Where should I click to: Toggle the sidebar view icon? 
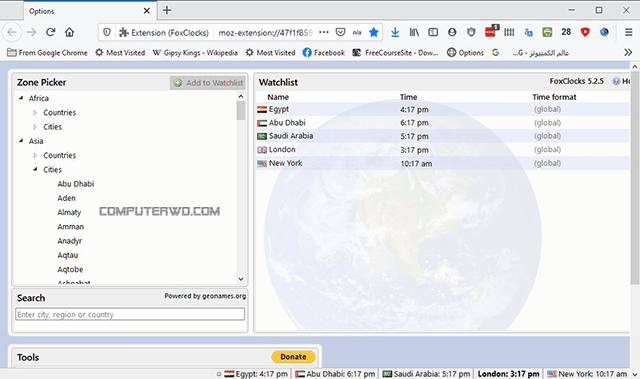tap(433, 32)
